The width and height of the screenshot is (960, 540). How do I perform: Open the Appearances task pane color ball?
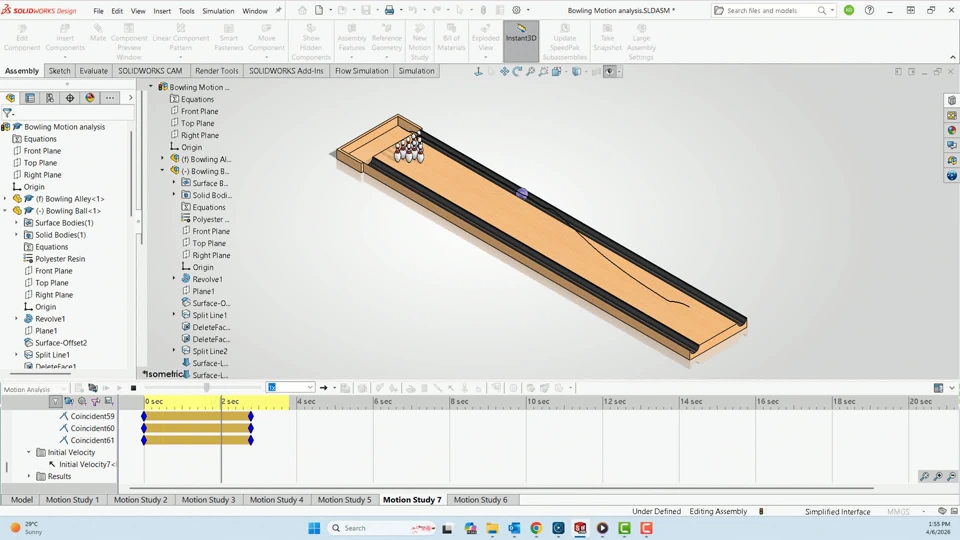coord(951,130)
